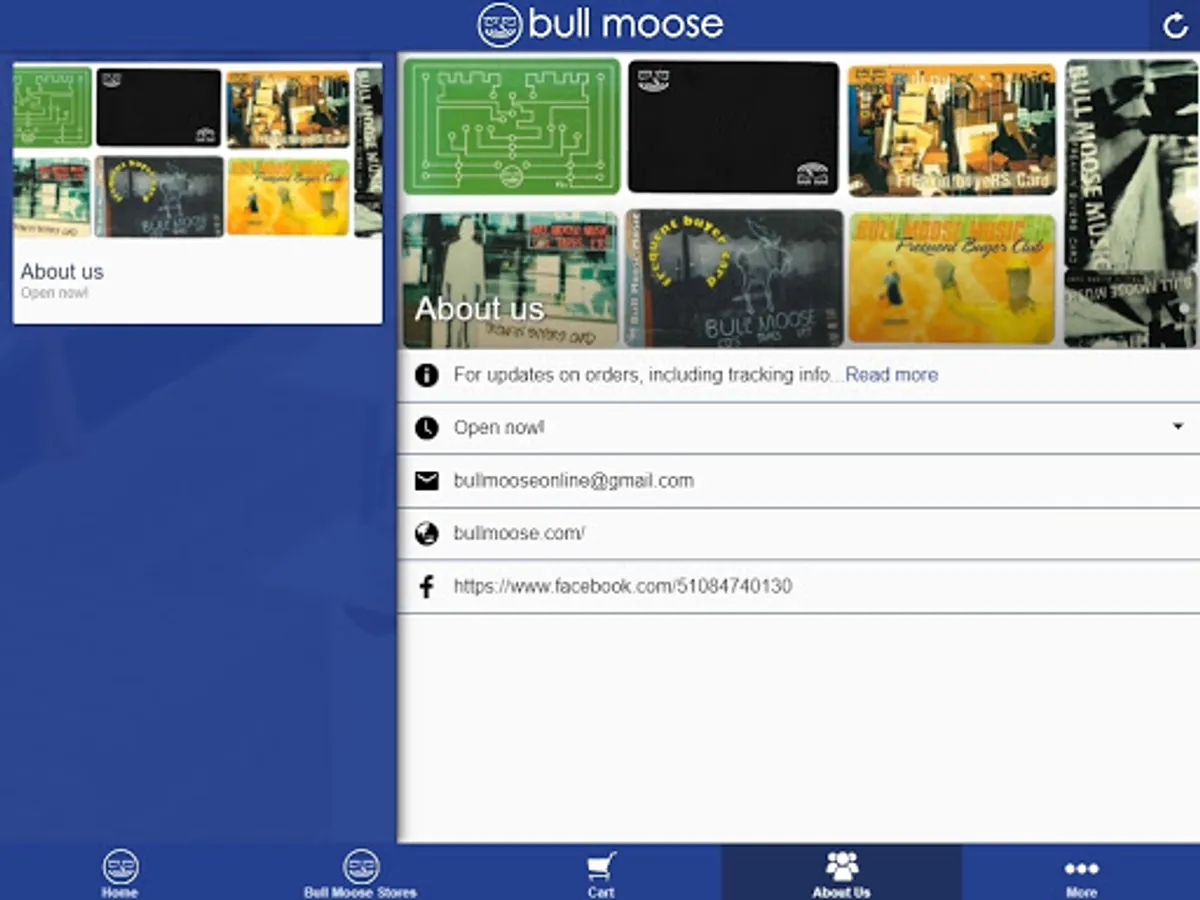Click the 'About us' heading over banner
This screenshot has height=900, width=1200.
click(x=479, y=308)
